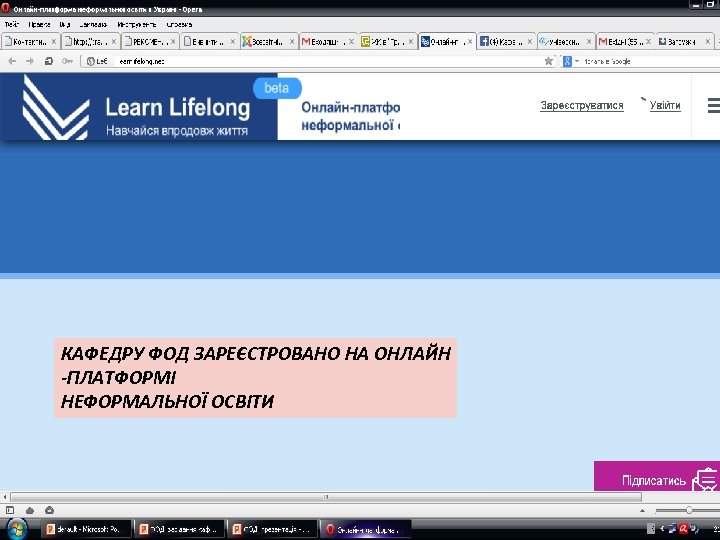
Task: Switch to the Загрузки tab
Action: coord(684,41)
